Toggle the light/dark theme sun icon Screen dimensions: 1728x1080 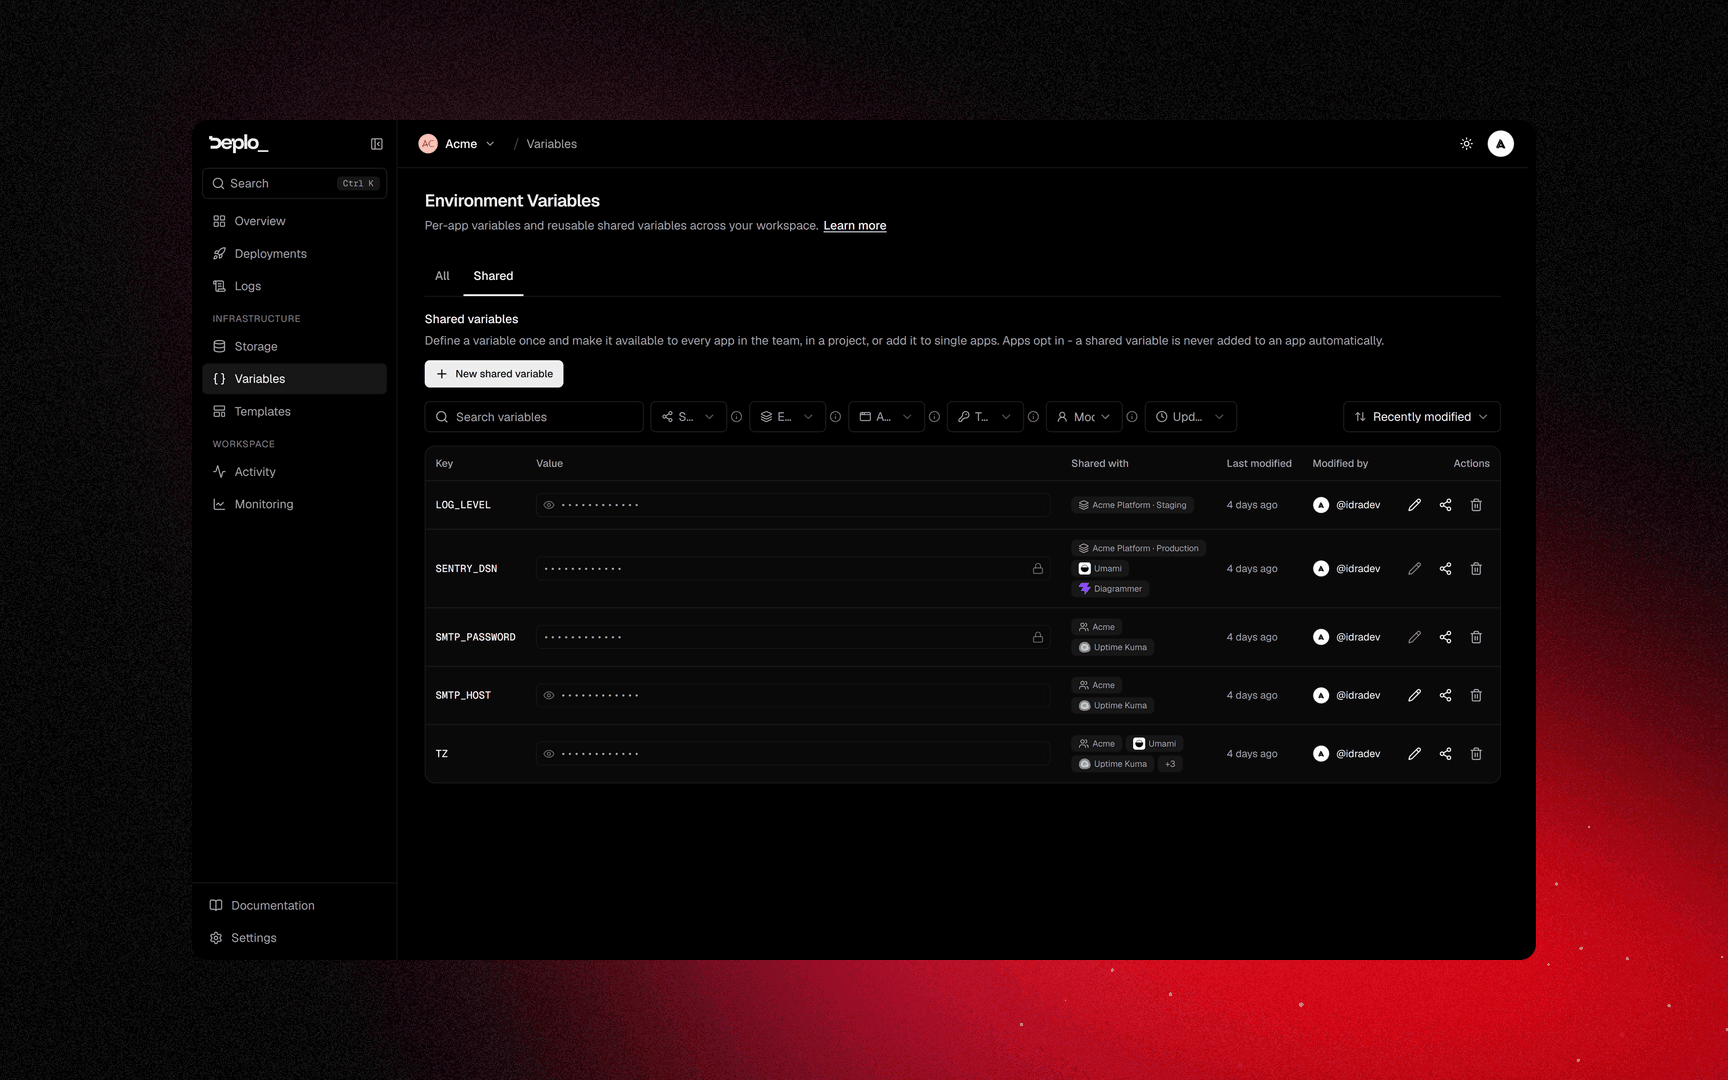pyautogui.click(x=1466, y=144)
